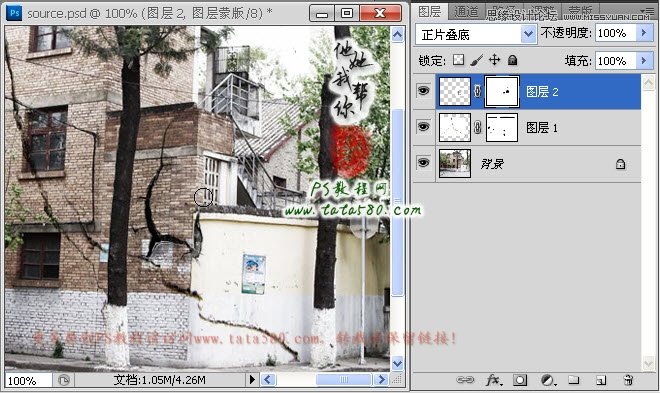
Task: Create a new layer icon
Action: coord(601,380)
